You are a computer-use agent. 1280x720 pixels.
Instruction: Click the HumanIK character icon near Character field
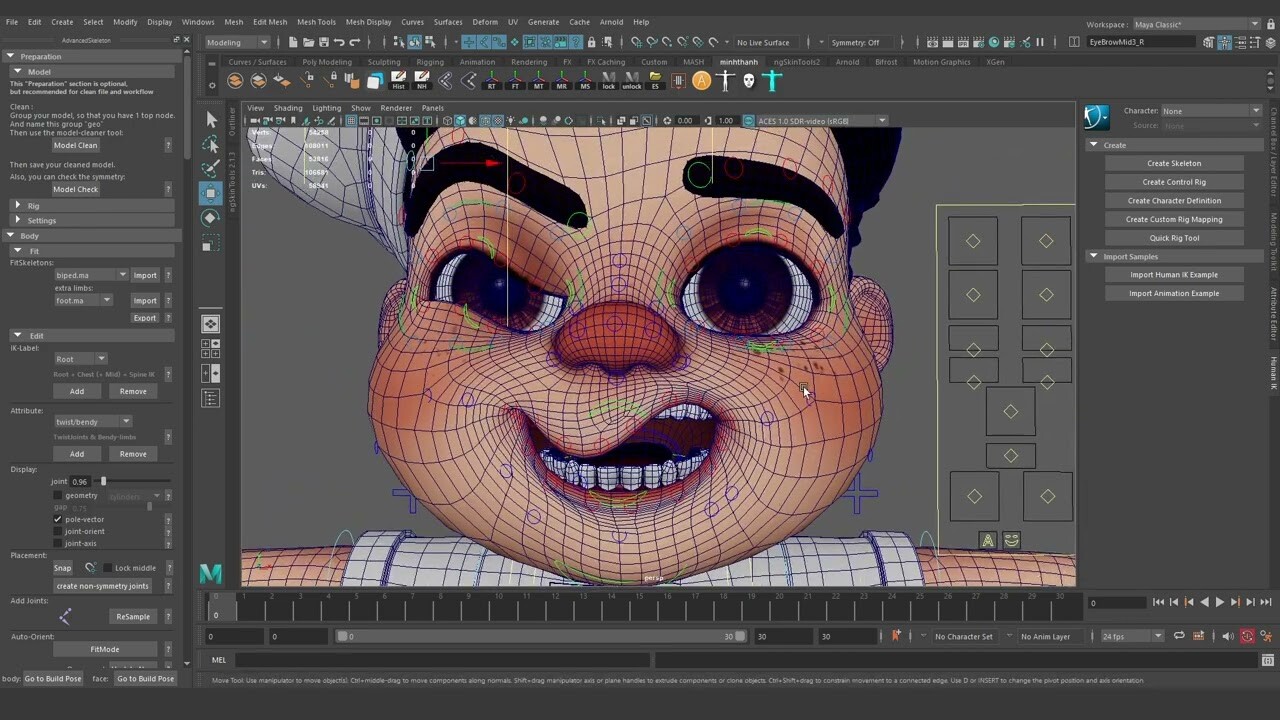pyautogui.click(x=1096, y=117)
